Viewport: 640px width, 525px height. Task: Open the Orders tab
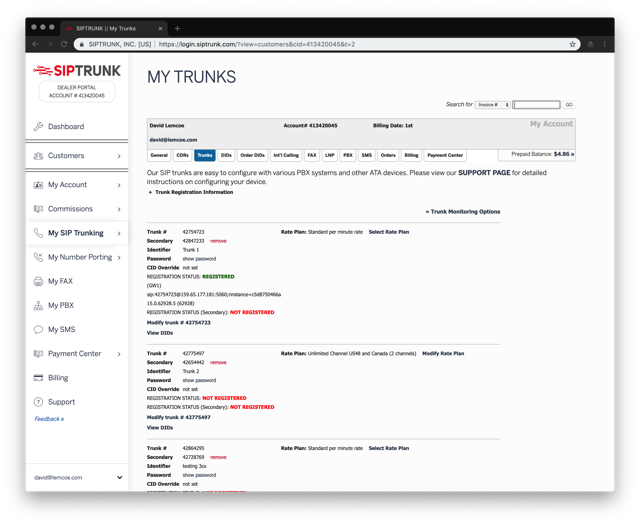[388, 155]
